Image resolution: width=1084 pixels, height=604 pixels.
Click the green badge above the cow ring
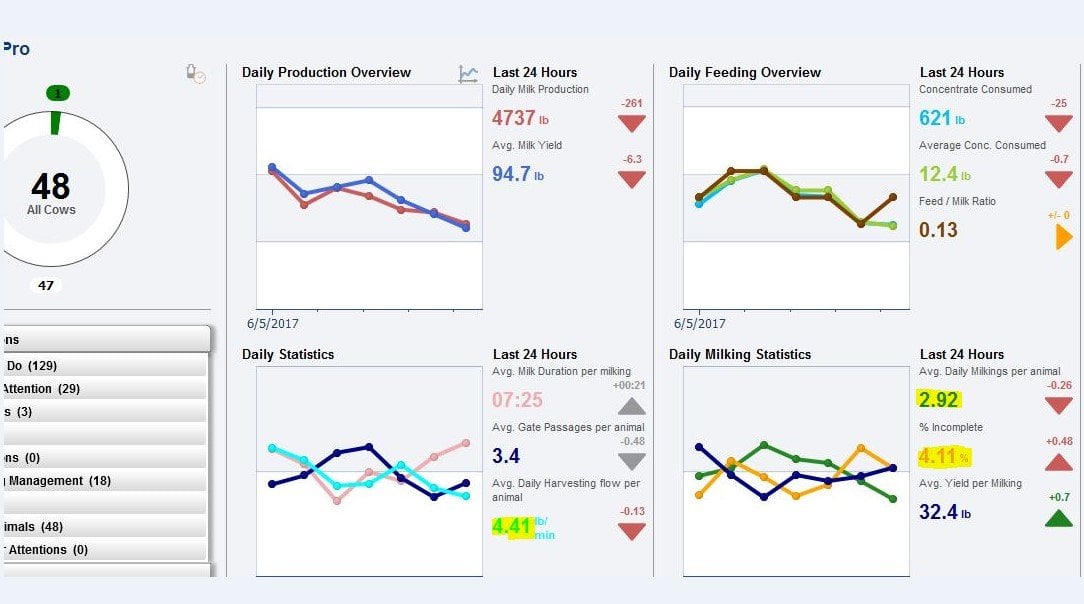point(57,93)
